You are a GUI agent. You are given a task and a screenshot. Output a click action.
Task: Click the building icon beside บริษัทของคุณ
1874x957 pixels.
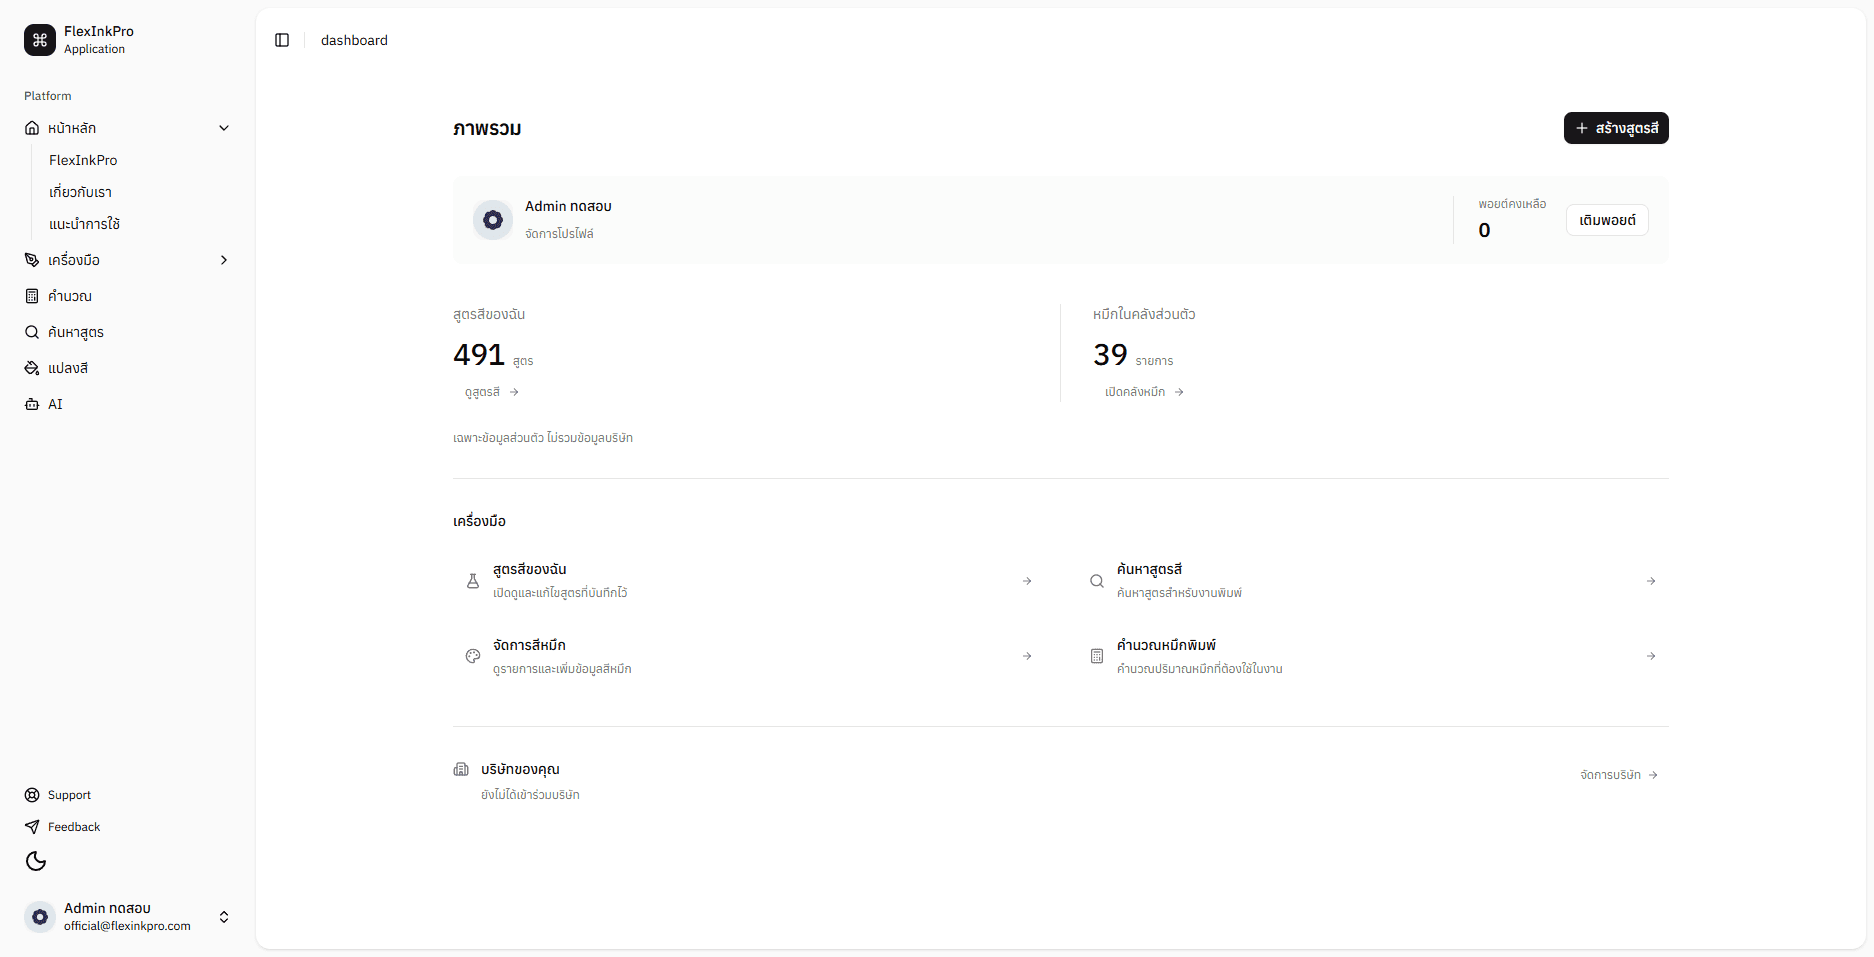pos(461,769)
